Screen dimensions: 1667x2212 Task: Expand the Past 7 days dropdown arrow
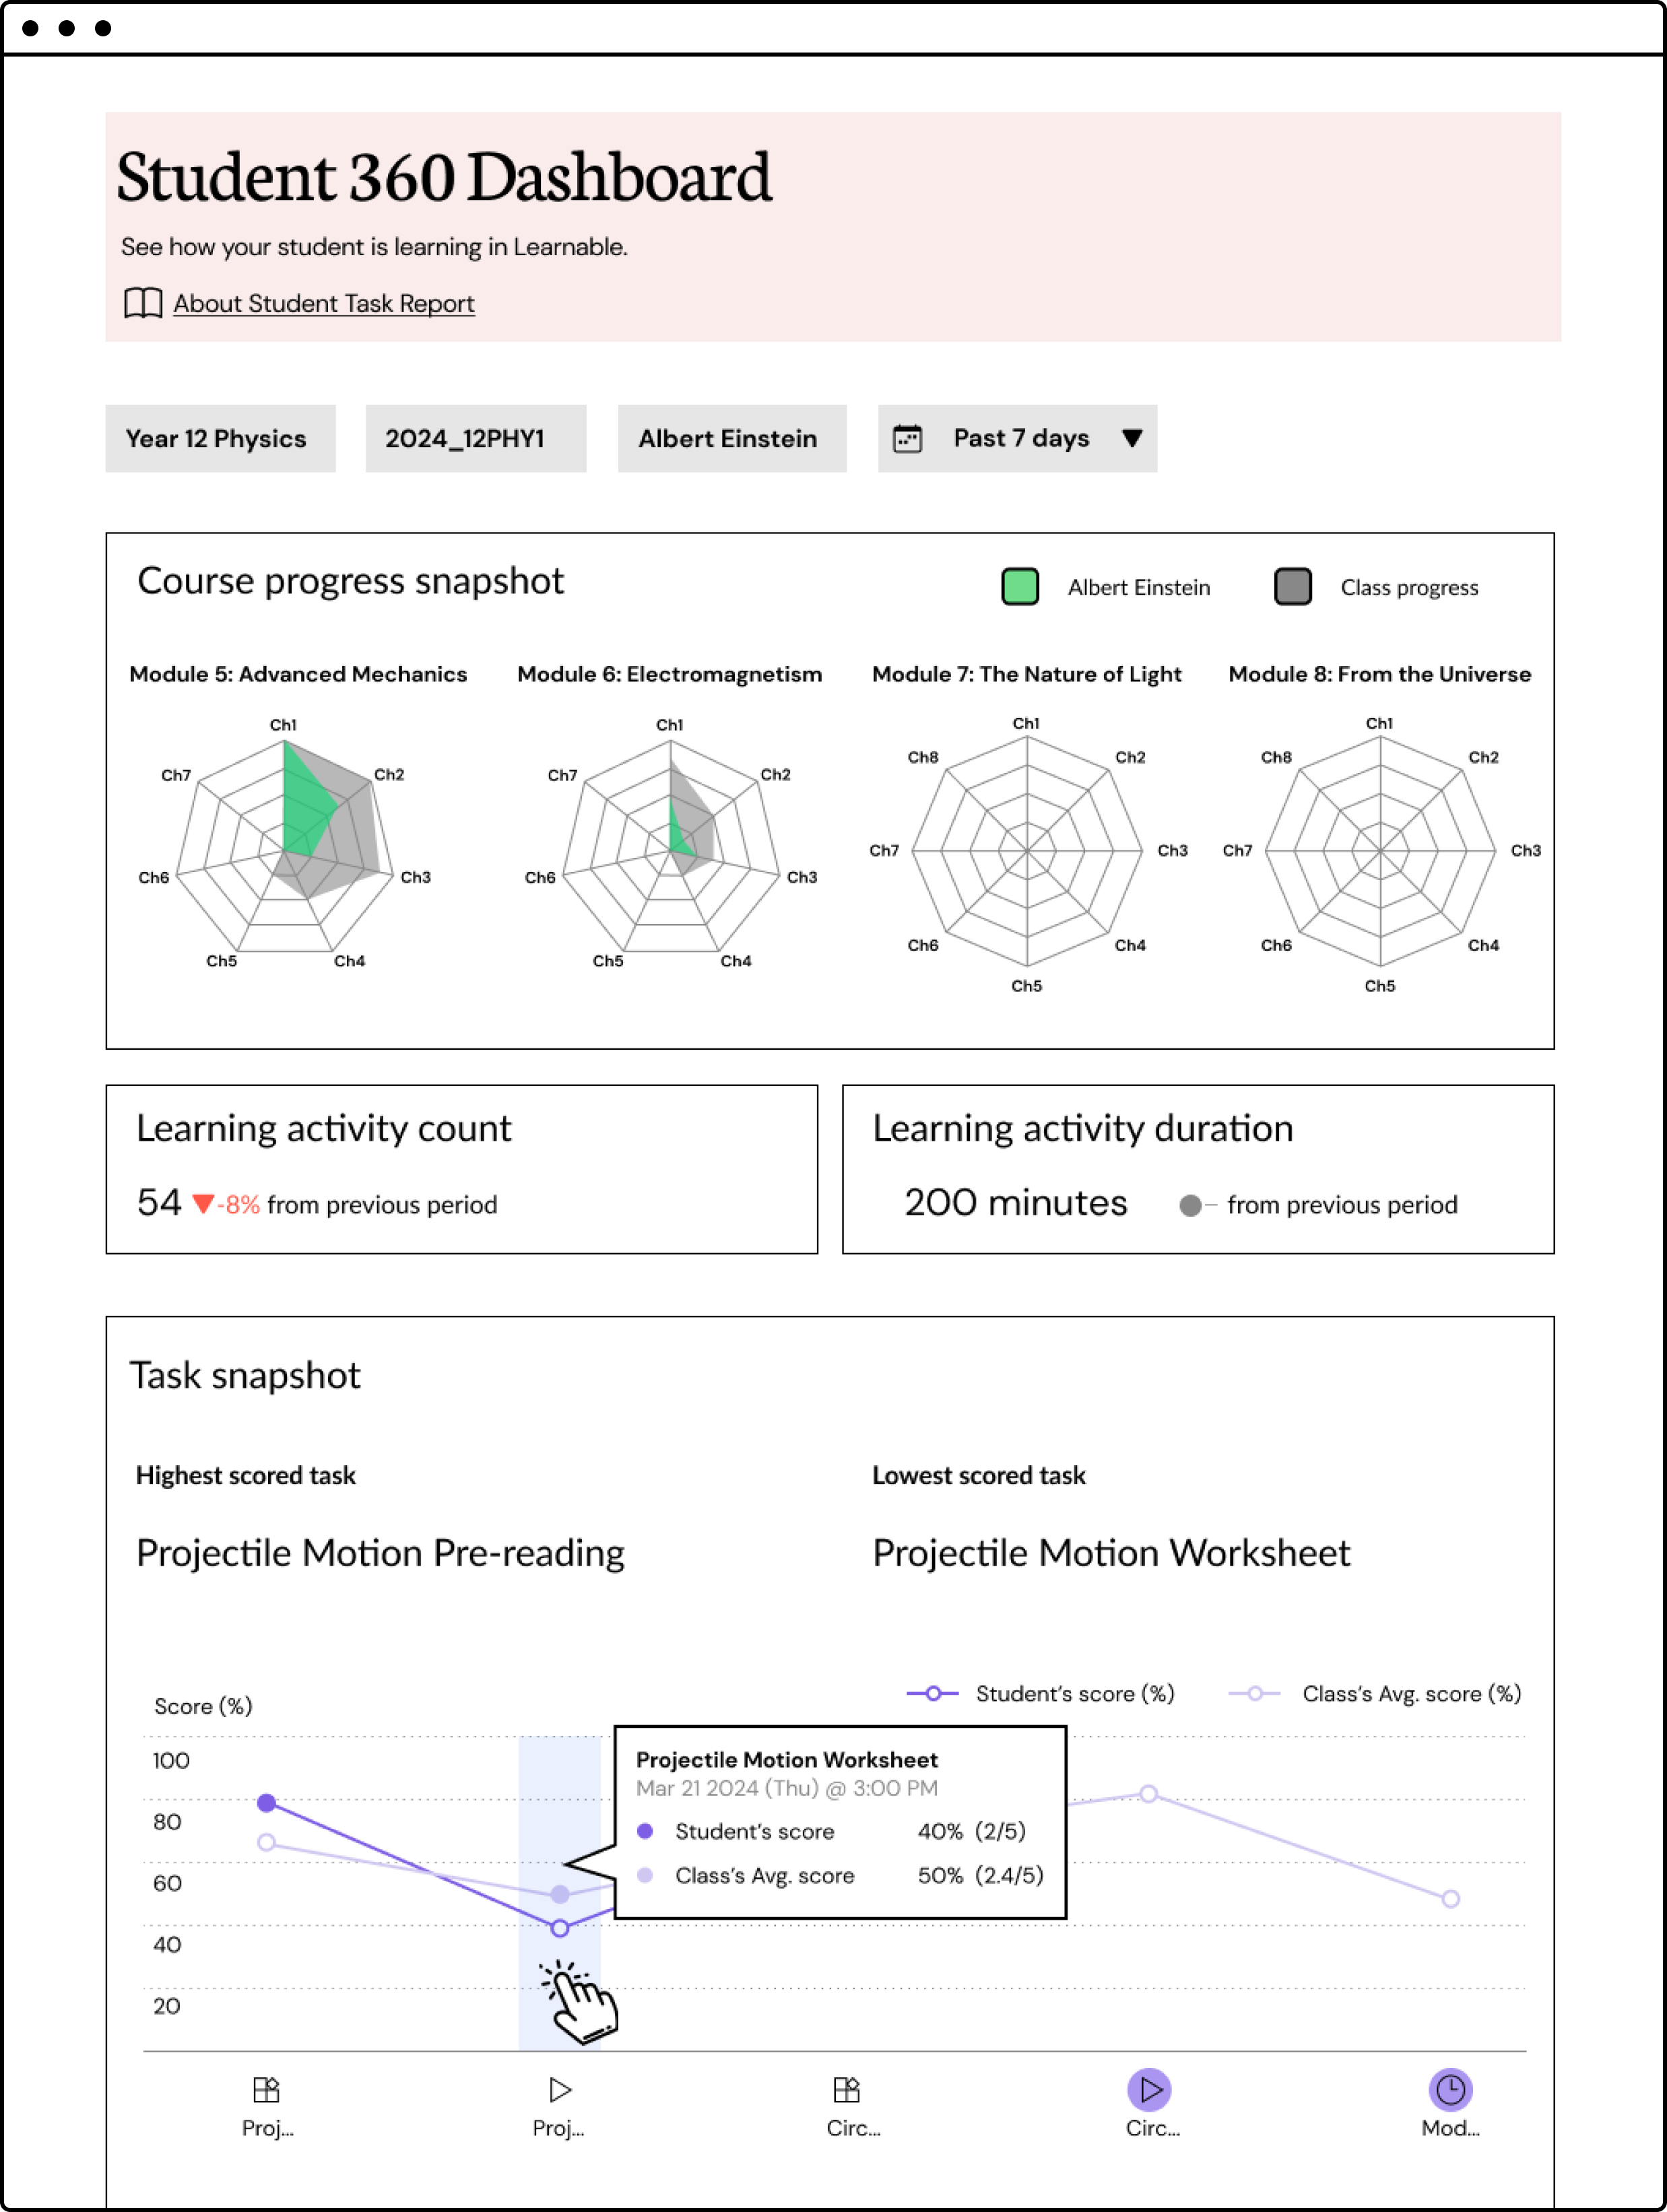(x=1131, y=438)
